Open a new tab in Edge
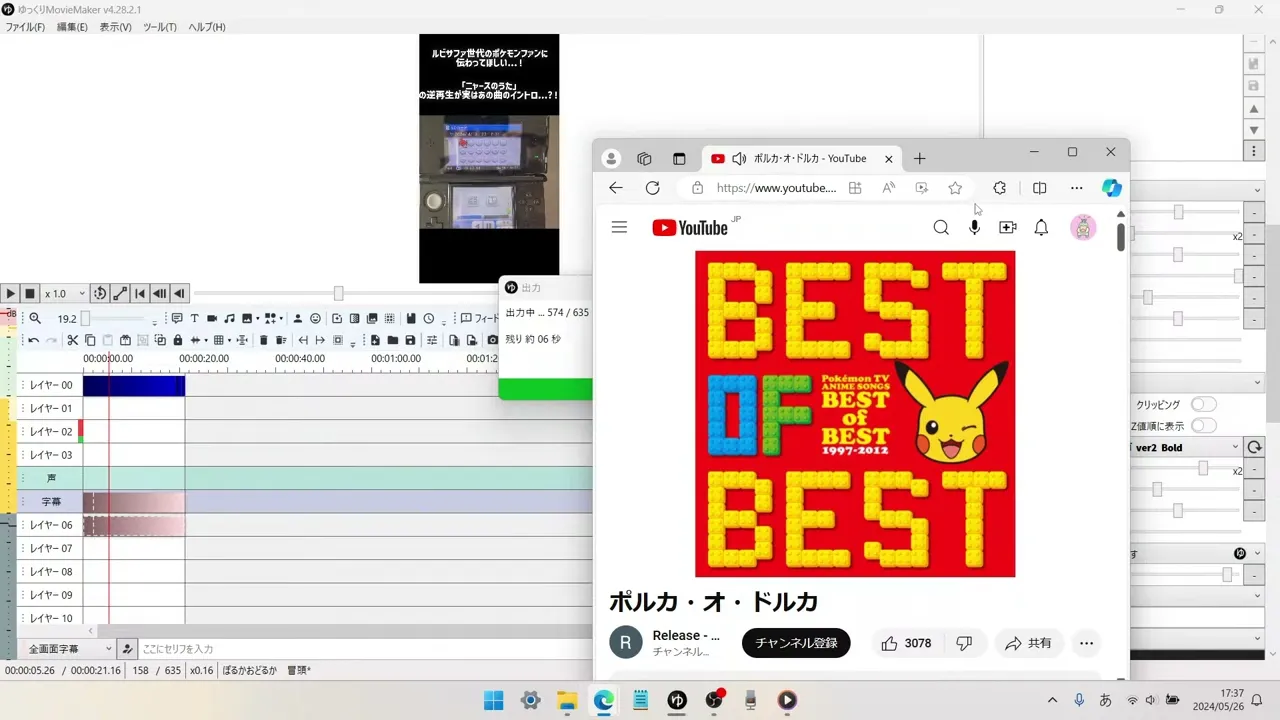 tap(919, 158)
